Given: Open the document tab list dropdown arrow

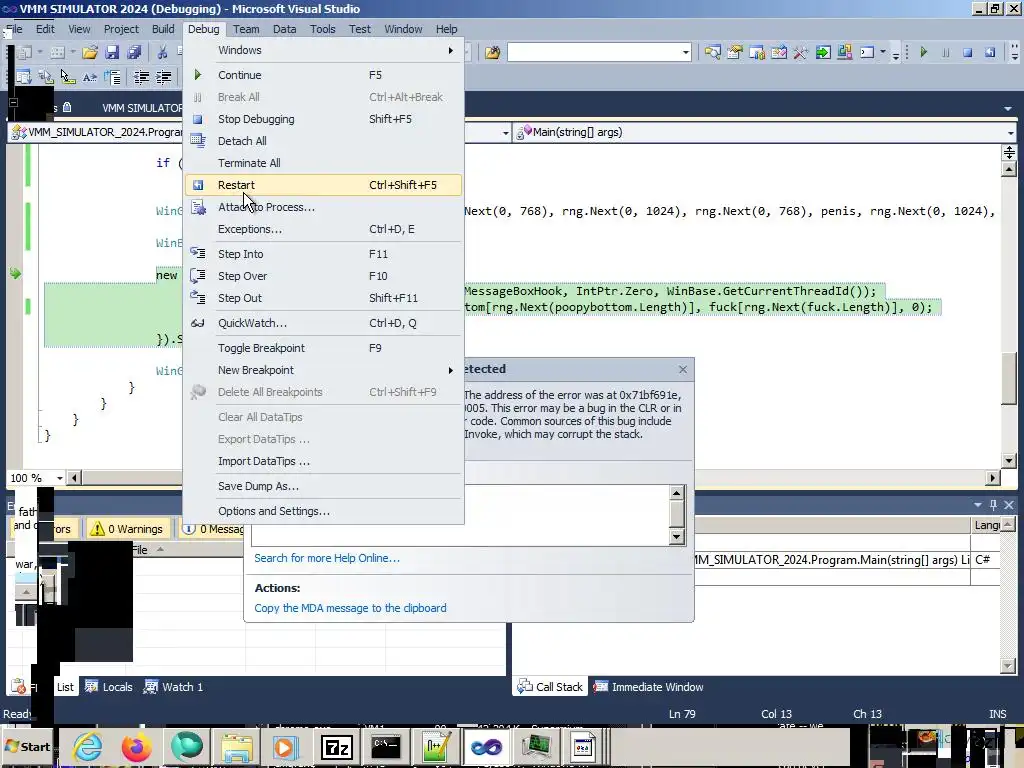Looking at the screenshot, I should [x=1008, y=108].
